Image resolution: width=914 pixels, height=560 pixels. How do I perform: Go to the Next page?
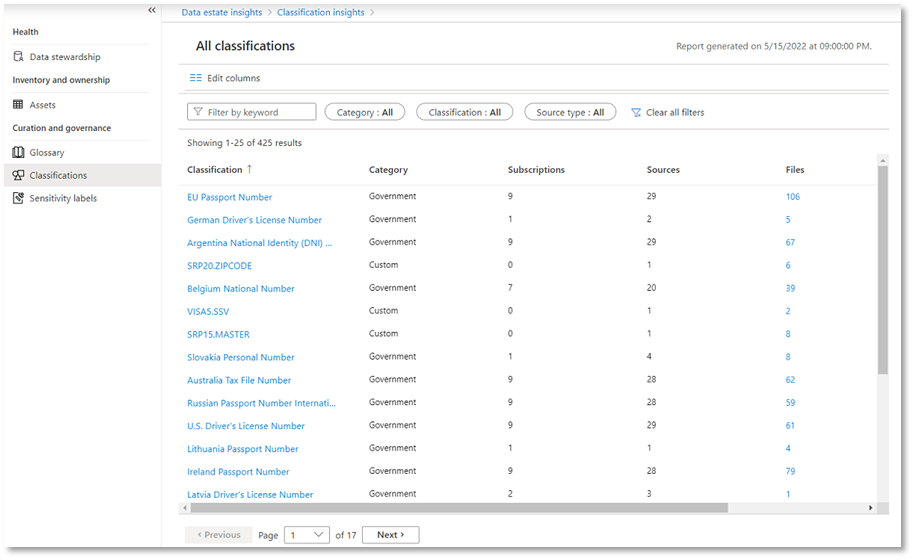tap(390, 535)
